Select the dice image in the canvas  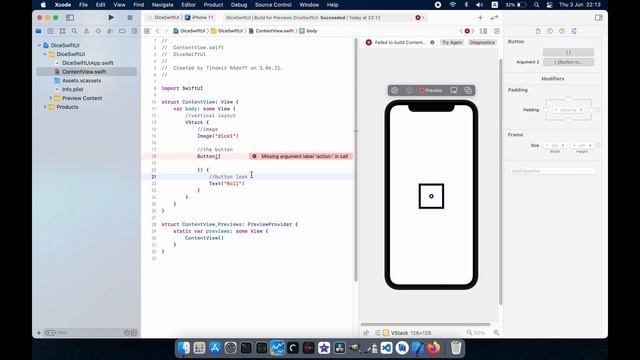[431, 196]
